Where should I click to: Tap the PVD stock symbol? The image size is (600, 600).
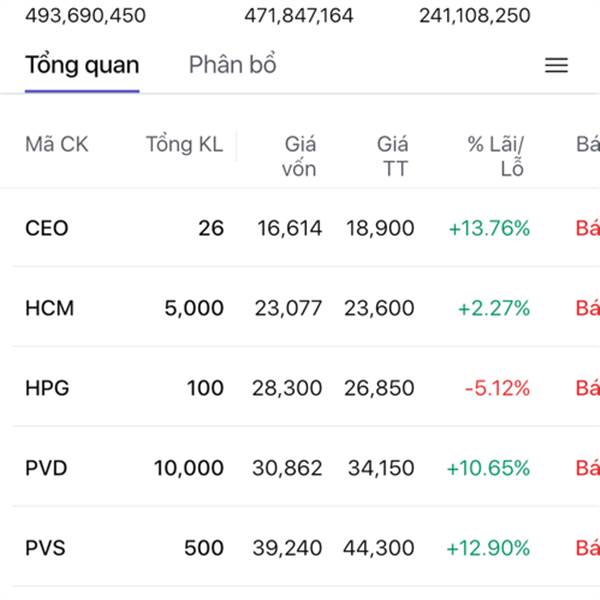(47, 468)
